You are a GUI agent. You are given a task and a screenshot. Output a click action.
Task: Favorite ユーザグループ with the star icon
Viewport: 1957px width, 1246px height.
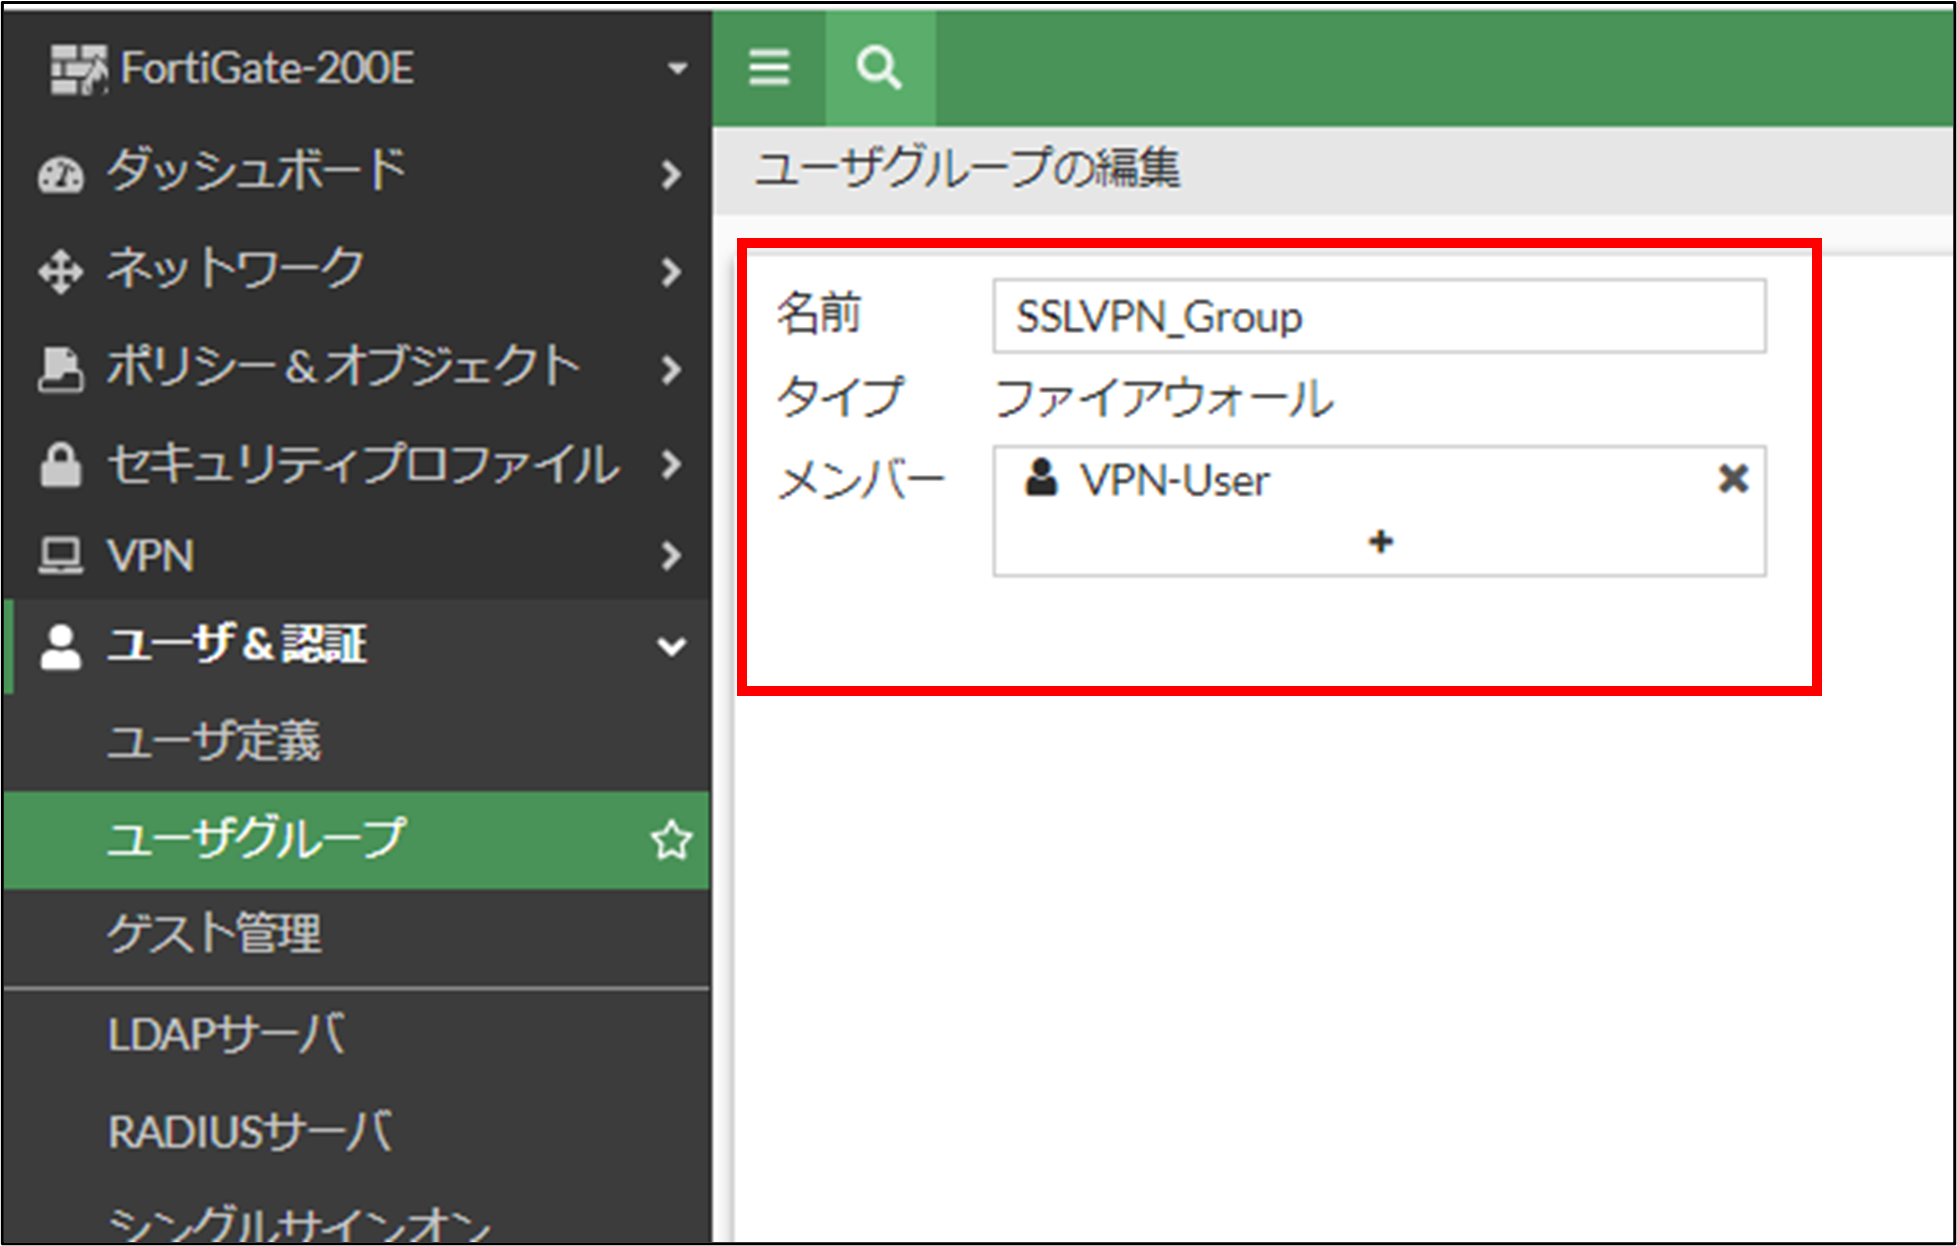(x=671, y=840)
